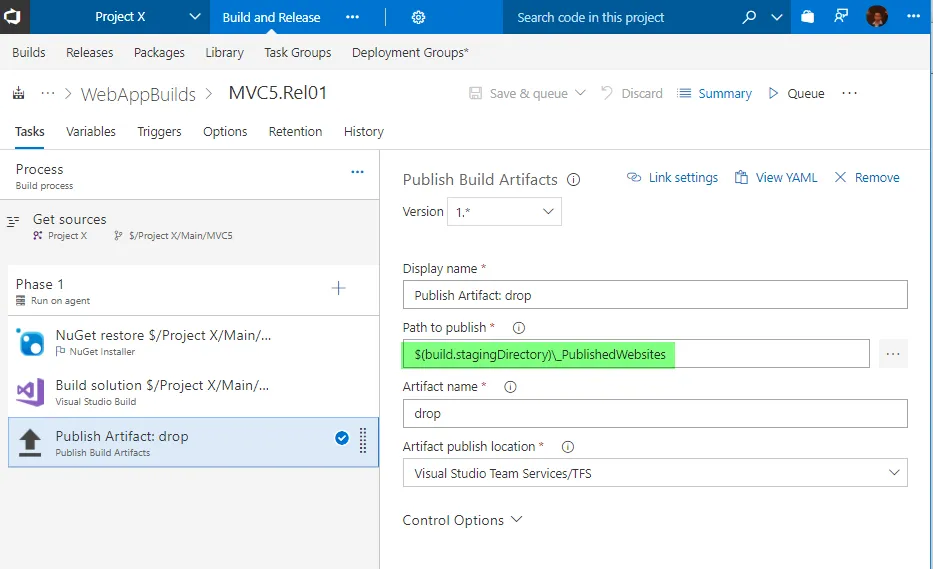The height and width of the screenshot is (569, 933).
Task: Select the Phase 1 Run on agent row
Action: (x=193, y=291)
